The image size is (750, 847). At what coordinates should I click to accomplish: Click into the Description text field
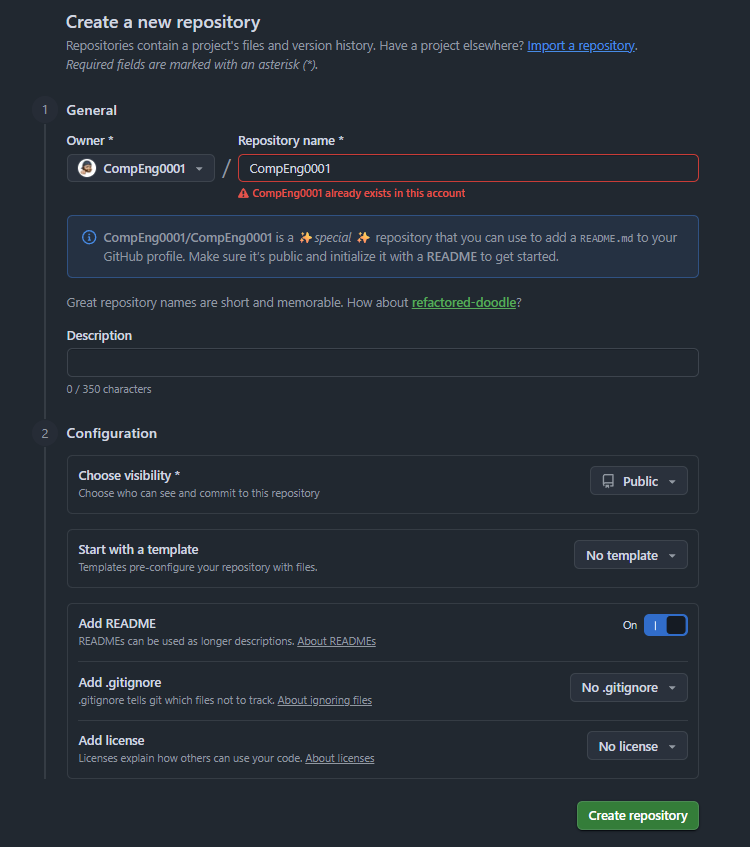[382, 362]
